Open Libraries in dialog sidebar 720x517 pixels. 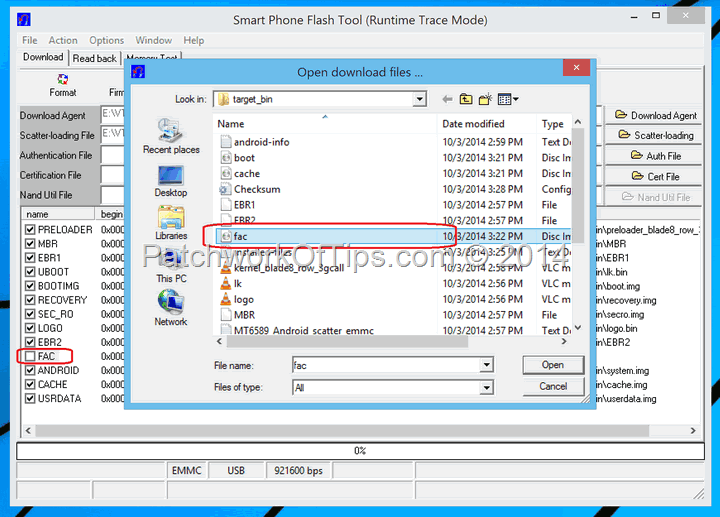(171, 223)
